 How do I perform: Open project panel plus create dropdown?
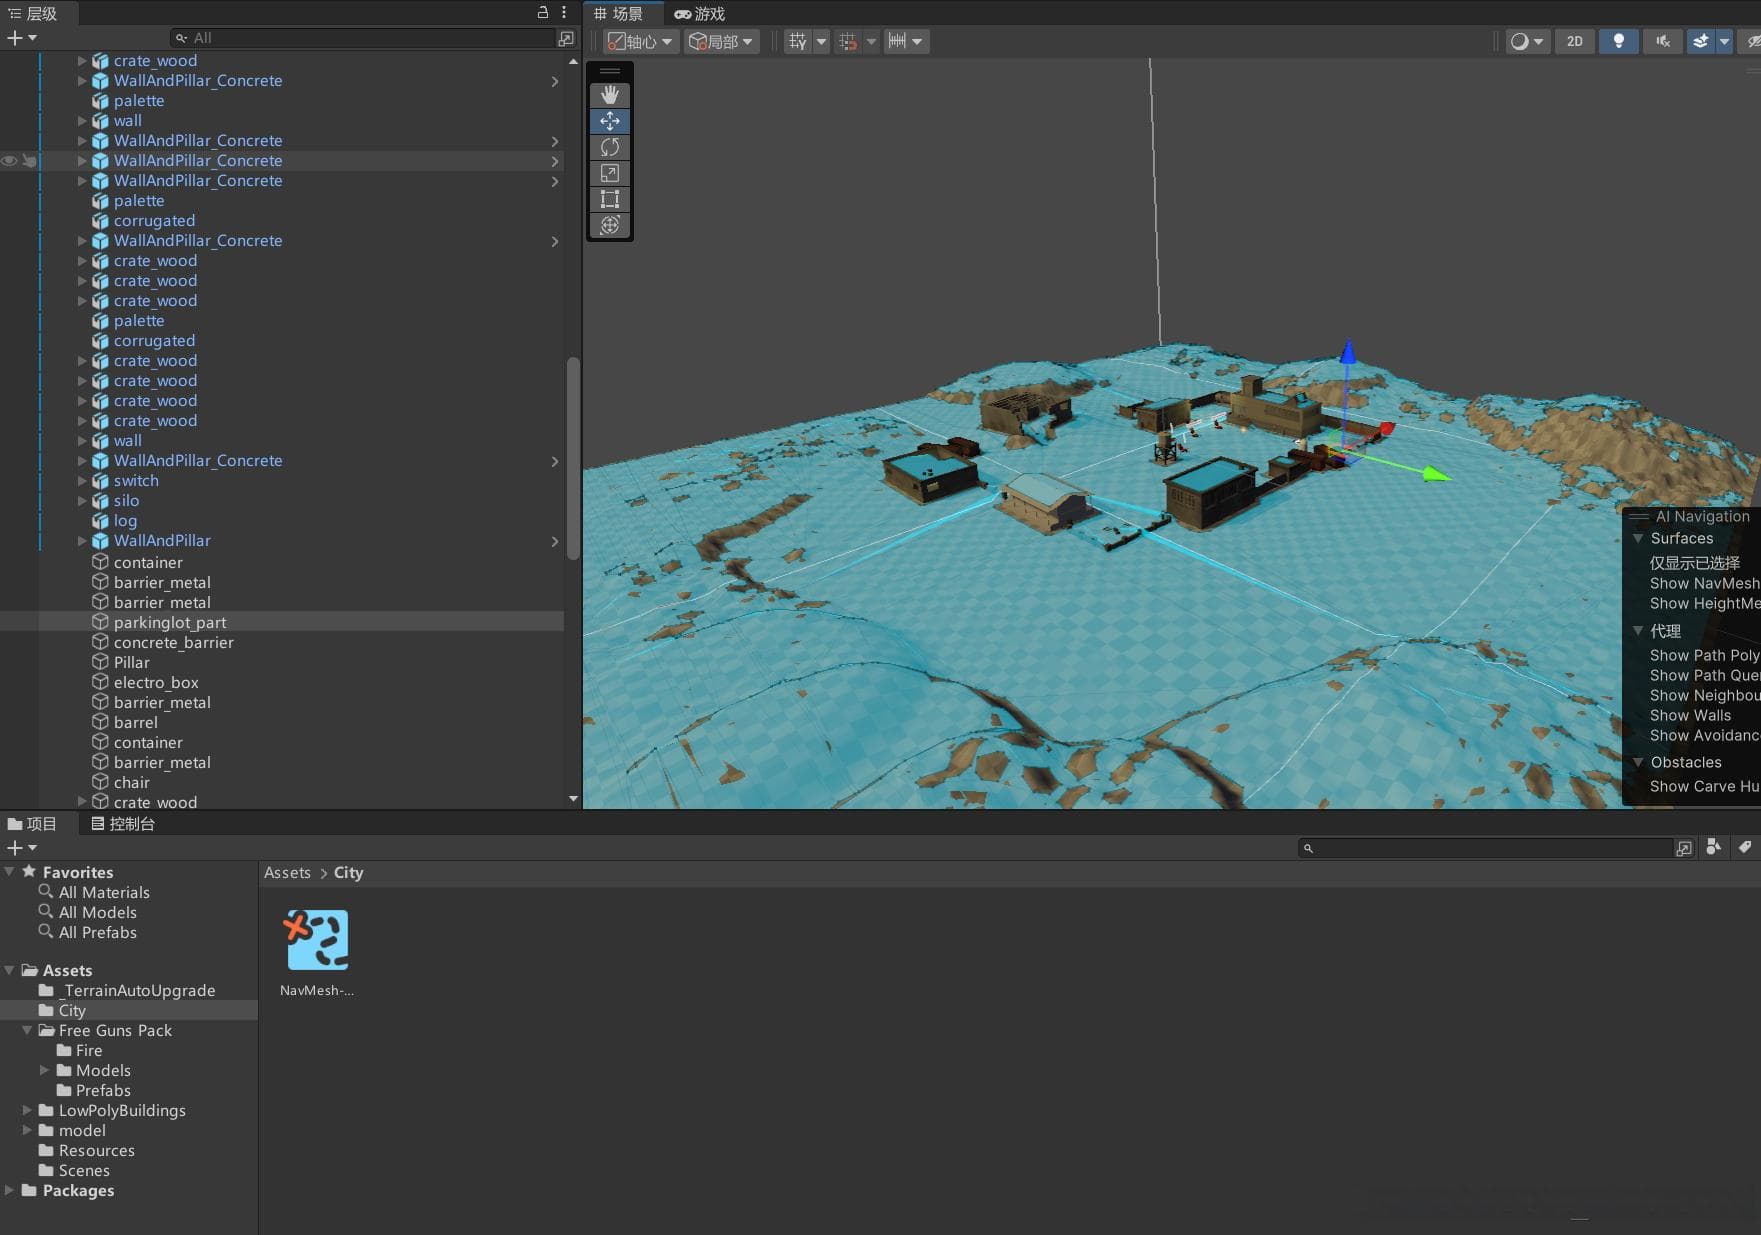(22, 848)
